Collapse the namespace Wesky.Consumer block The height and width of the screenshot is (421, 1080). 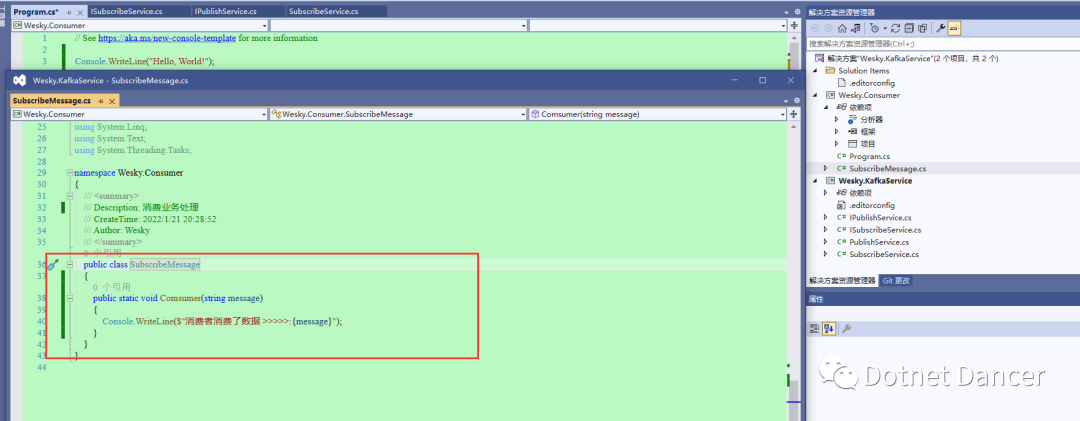pyautogui.click(x=69, y=173)
